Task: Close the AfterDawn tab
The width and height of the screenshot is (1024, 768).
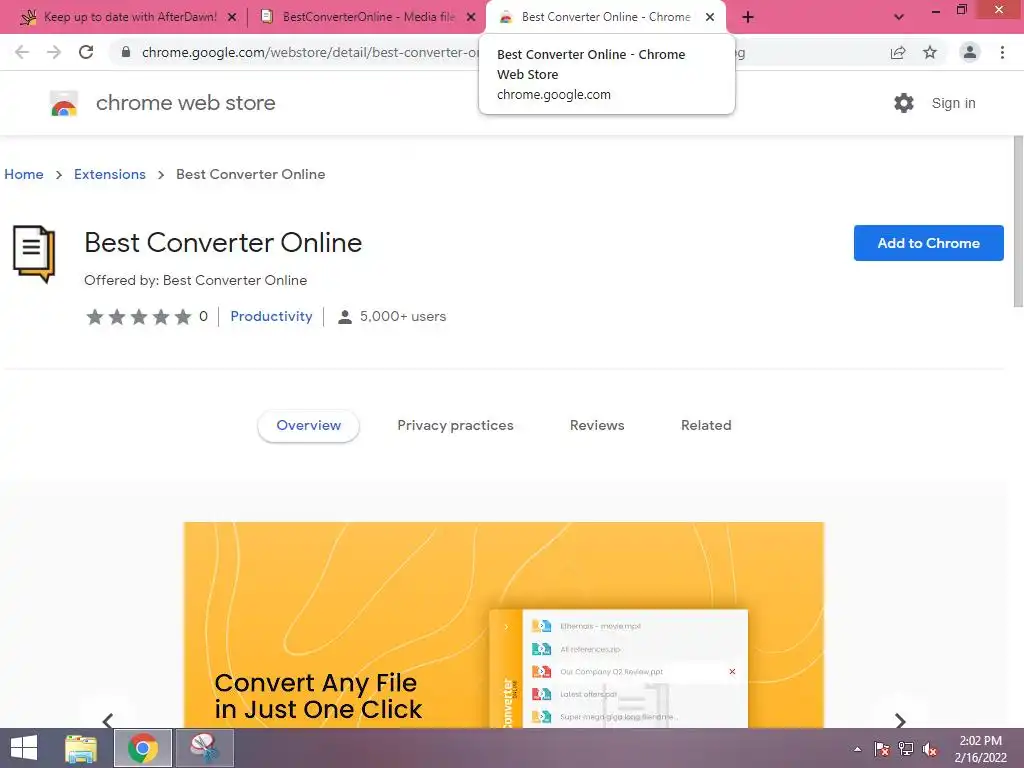Action: point(232,17)
